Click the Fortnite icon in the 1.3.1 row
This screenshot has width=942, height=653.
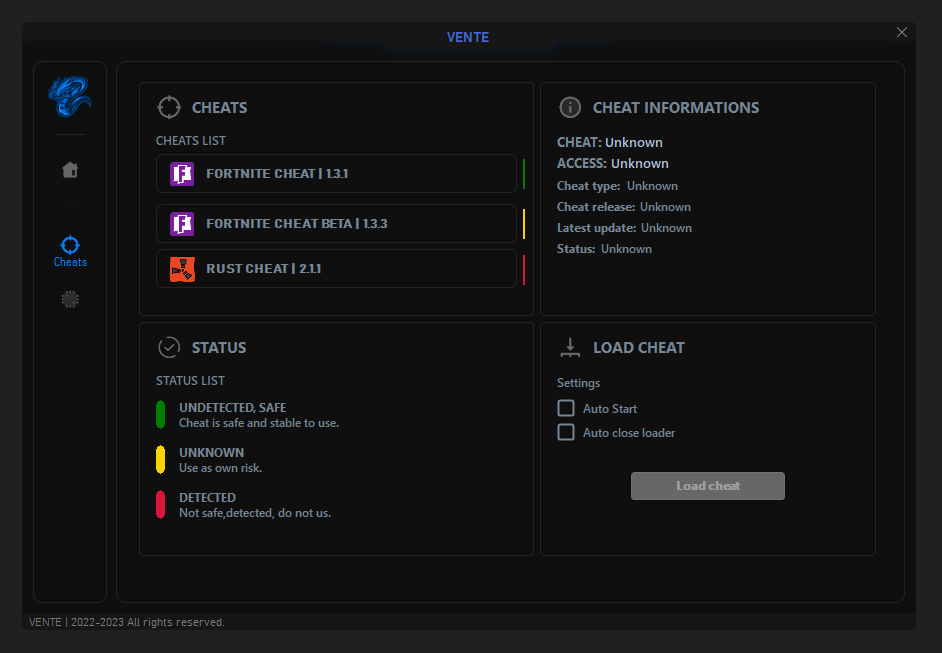[x=182, y=174]
